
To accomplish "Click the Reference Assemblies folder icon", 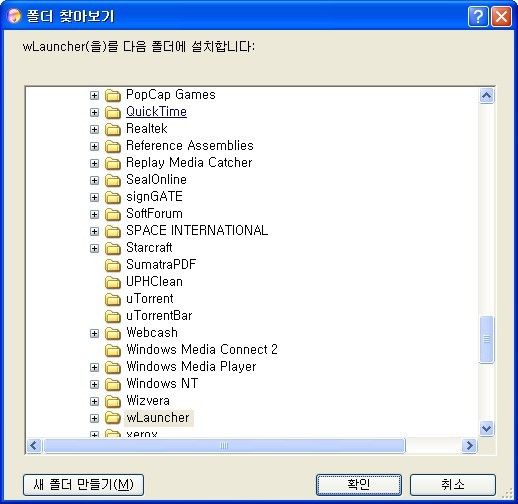I will coord(113,146).
